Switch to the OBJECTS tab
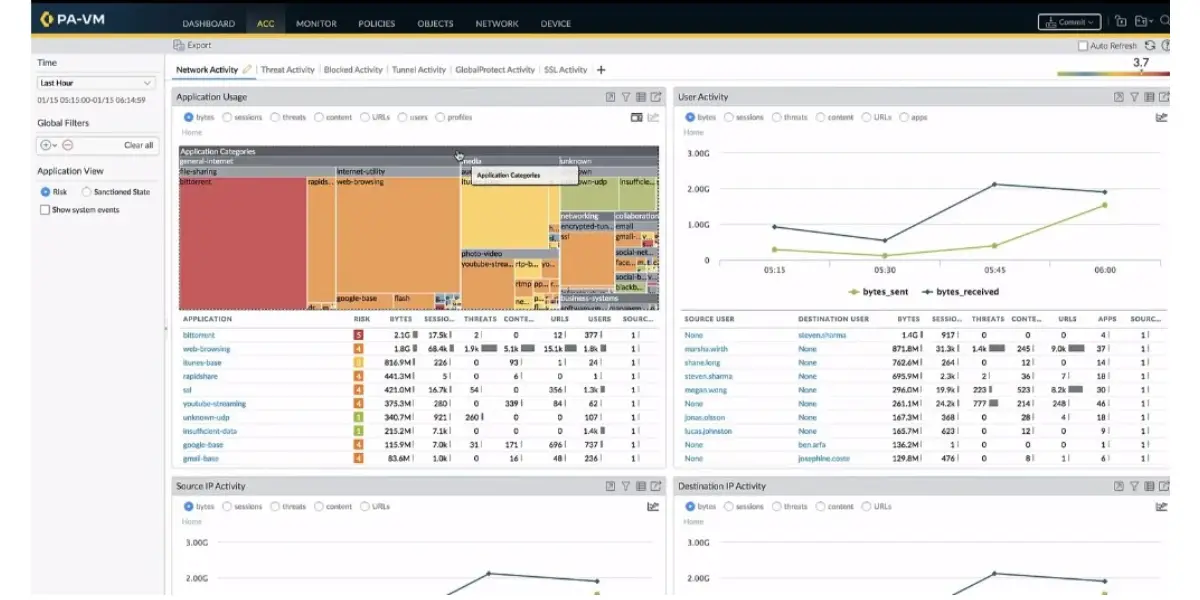 point(435,24)
